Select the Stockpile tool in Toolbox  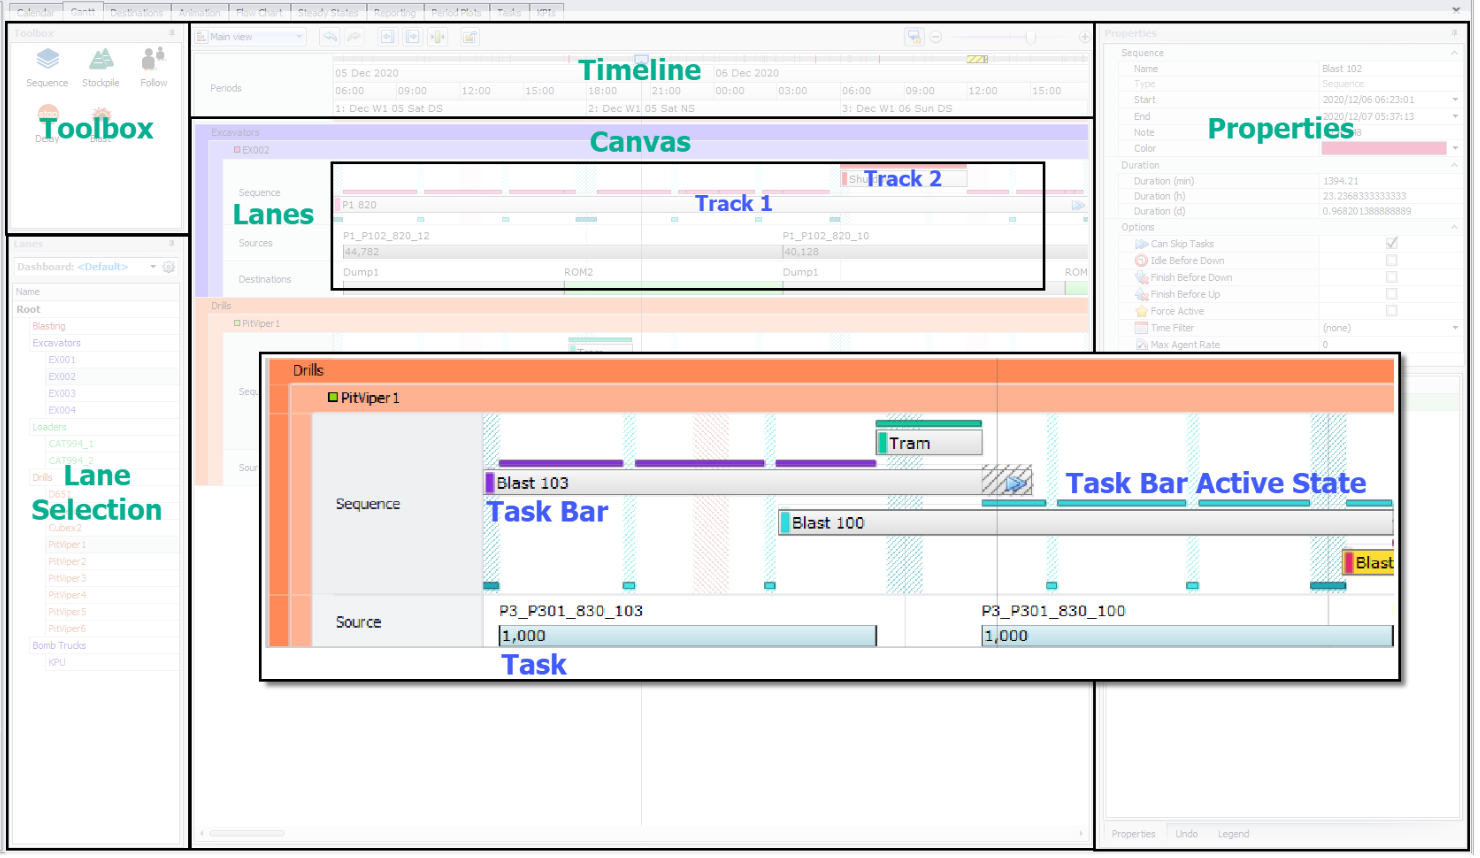point(101,68)
